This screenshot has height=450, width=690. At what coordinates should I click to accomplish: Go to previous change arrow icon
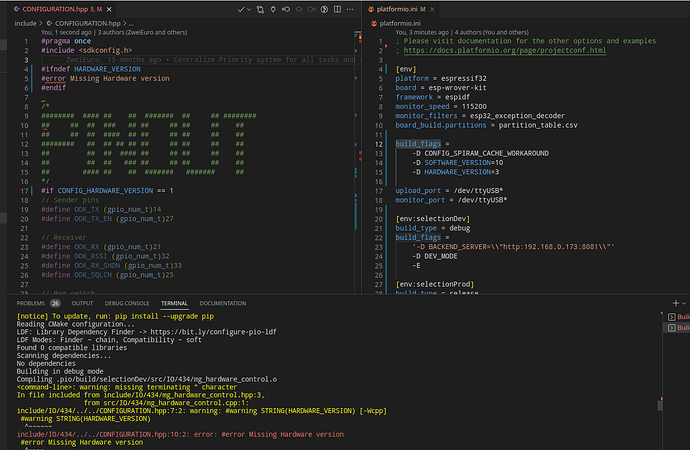(x=286, y=9)
